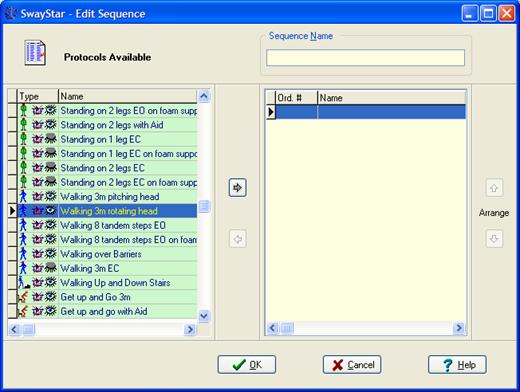
Task: Click protocols list vertical scrollbar thumb
Action: [x=204, y=206]
